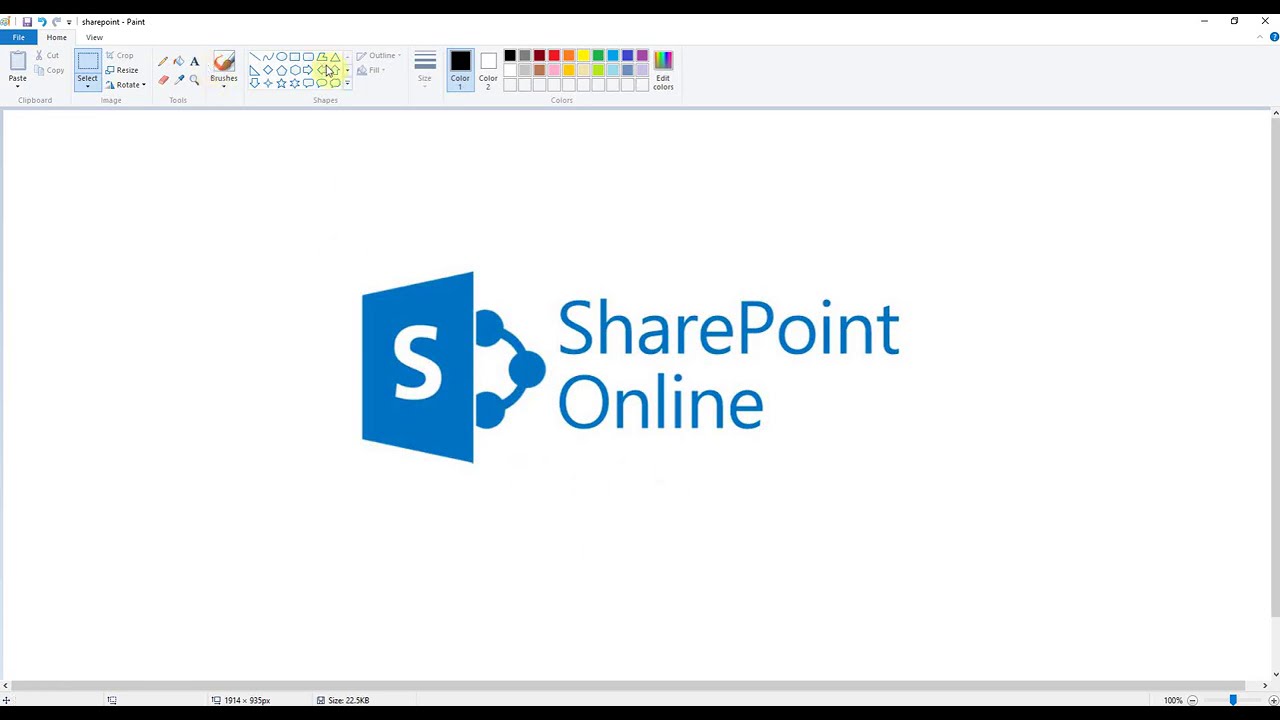Select the Eraser tool
1280x720 pixels.
[x=163, y=79]
